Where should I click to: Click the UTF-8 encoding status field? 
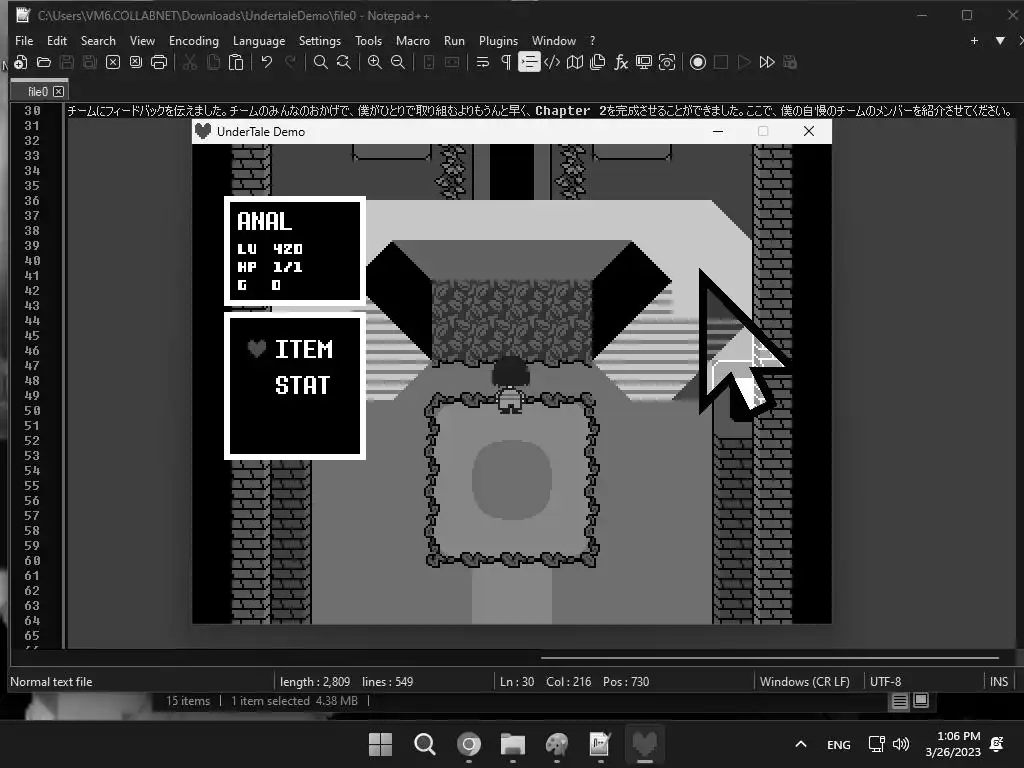pos(886,682)
